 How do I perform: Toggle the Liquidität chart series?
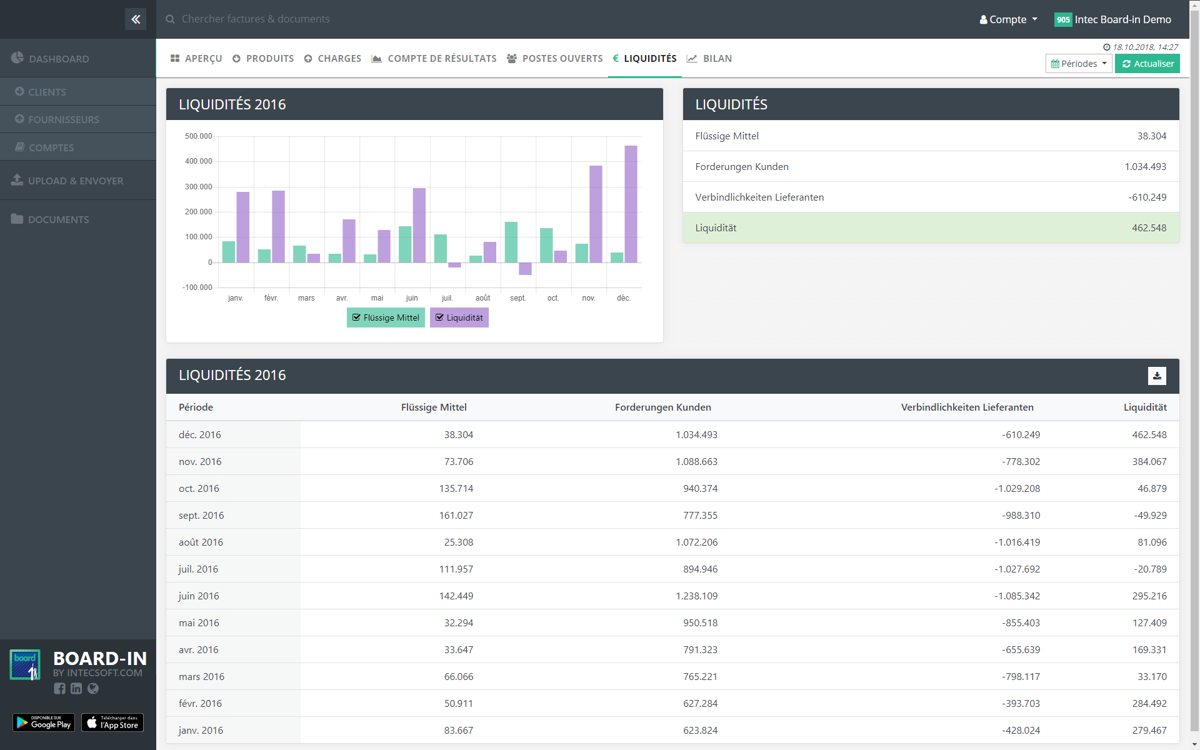point(459,318)
